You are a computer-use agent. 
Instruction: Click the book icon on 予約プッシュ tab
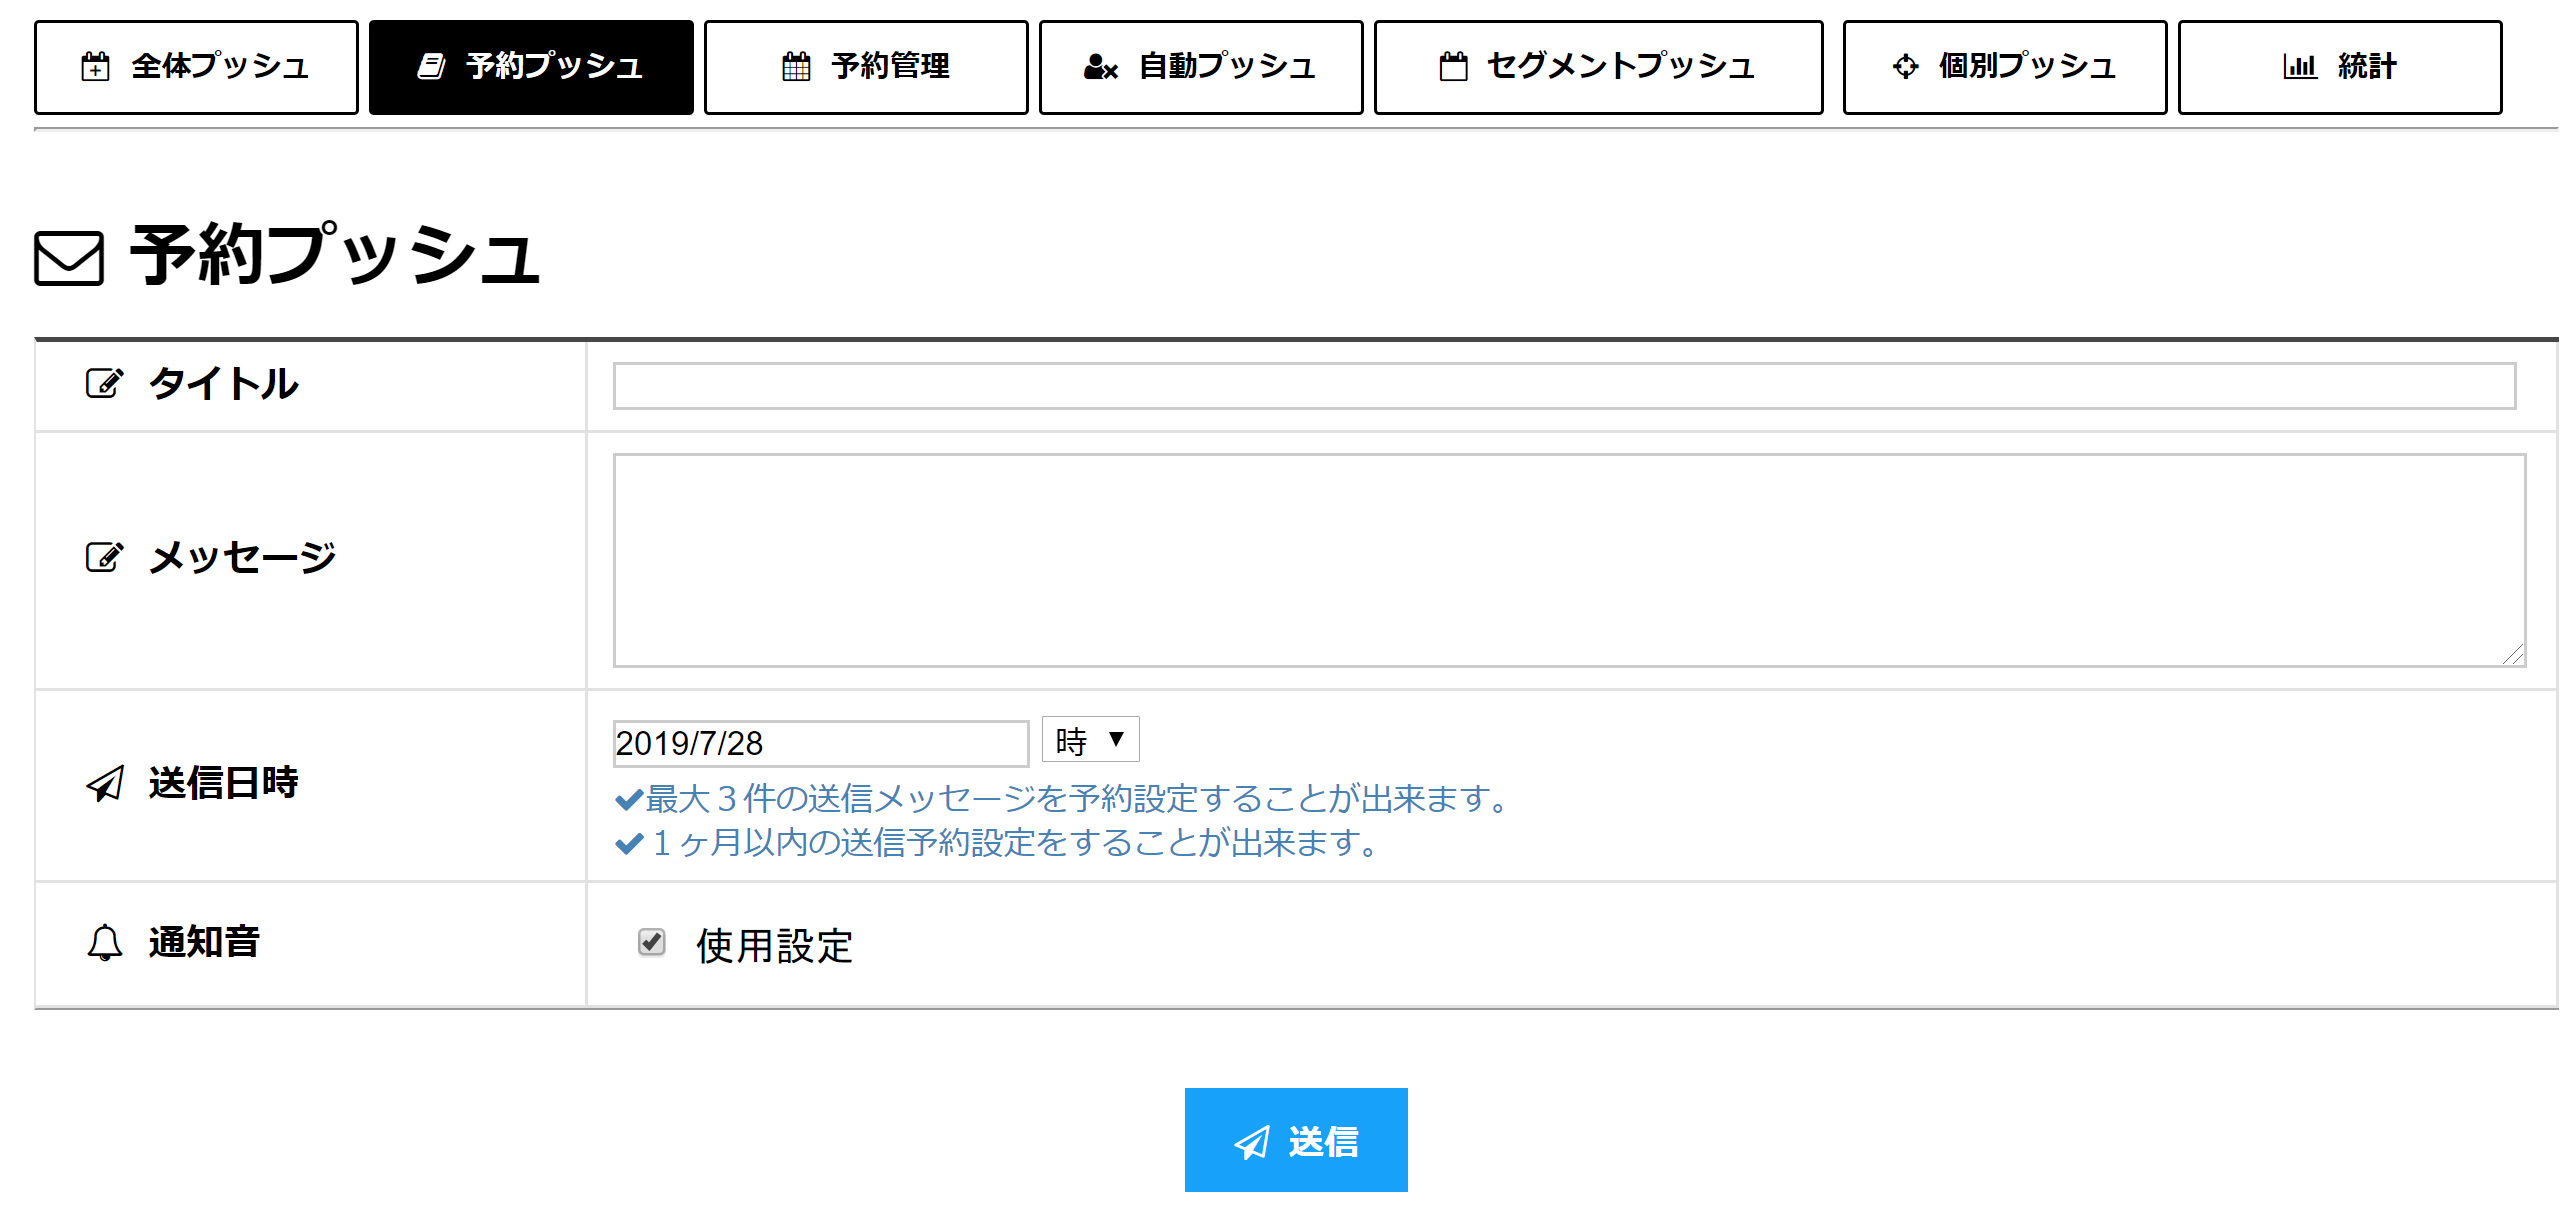coord(431,67)
